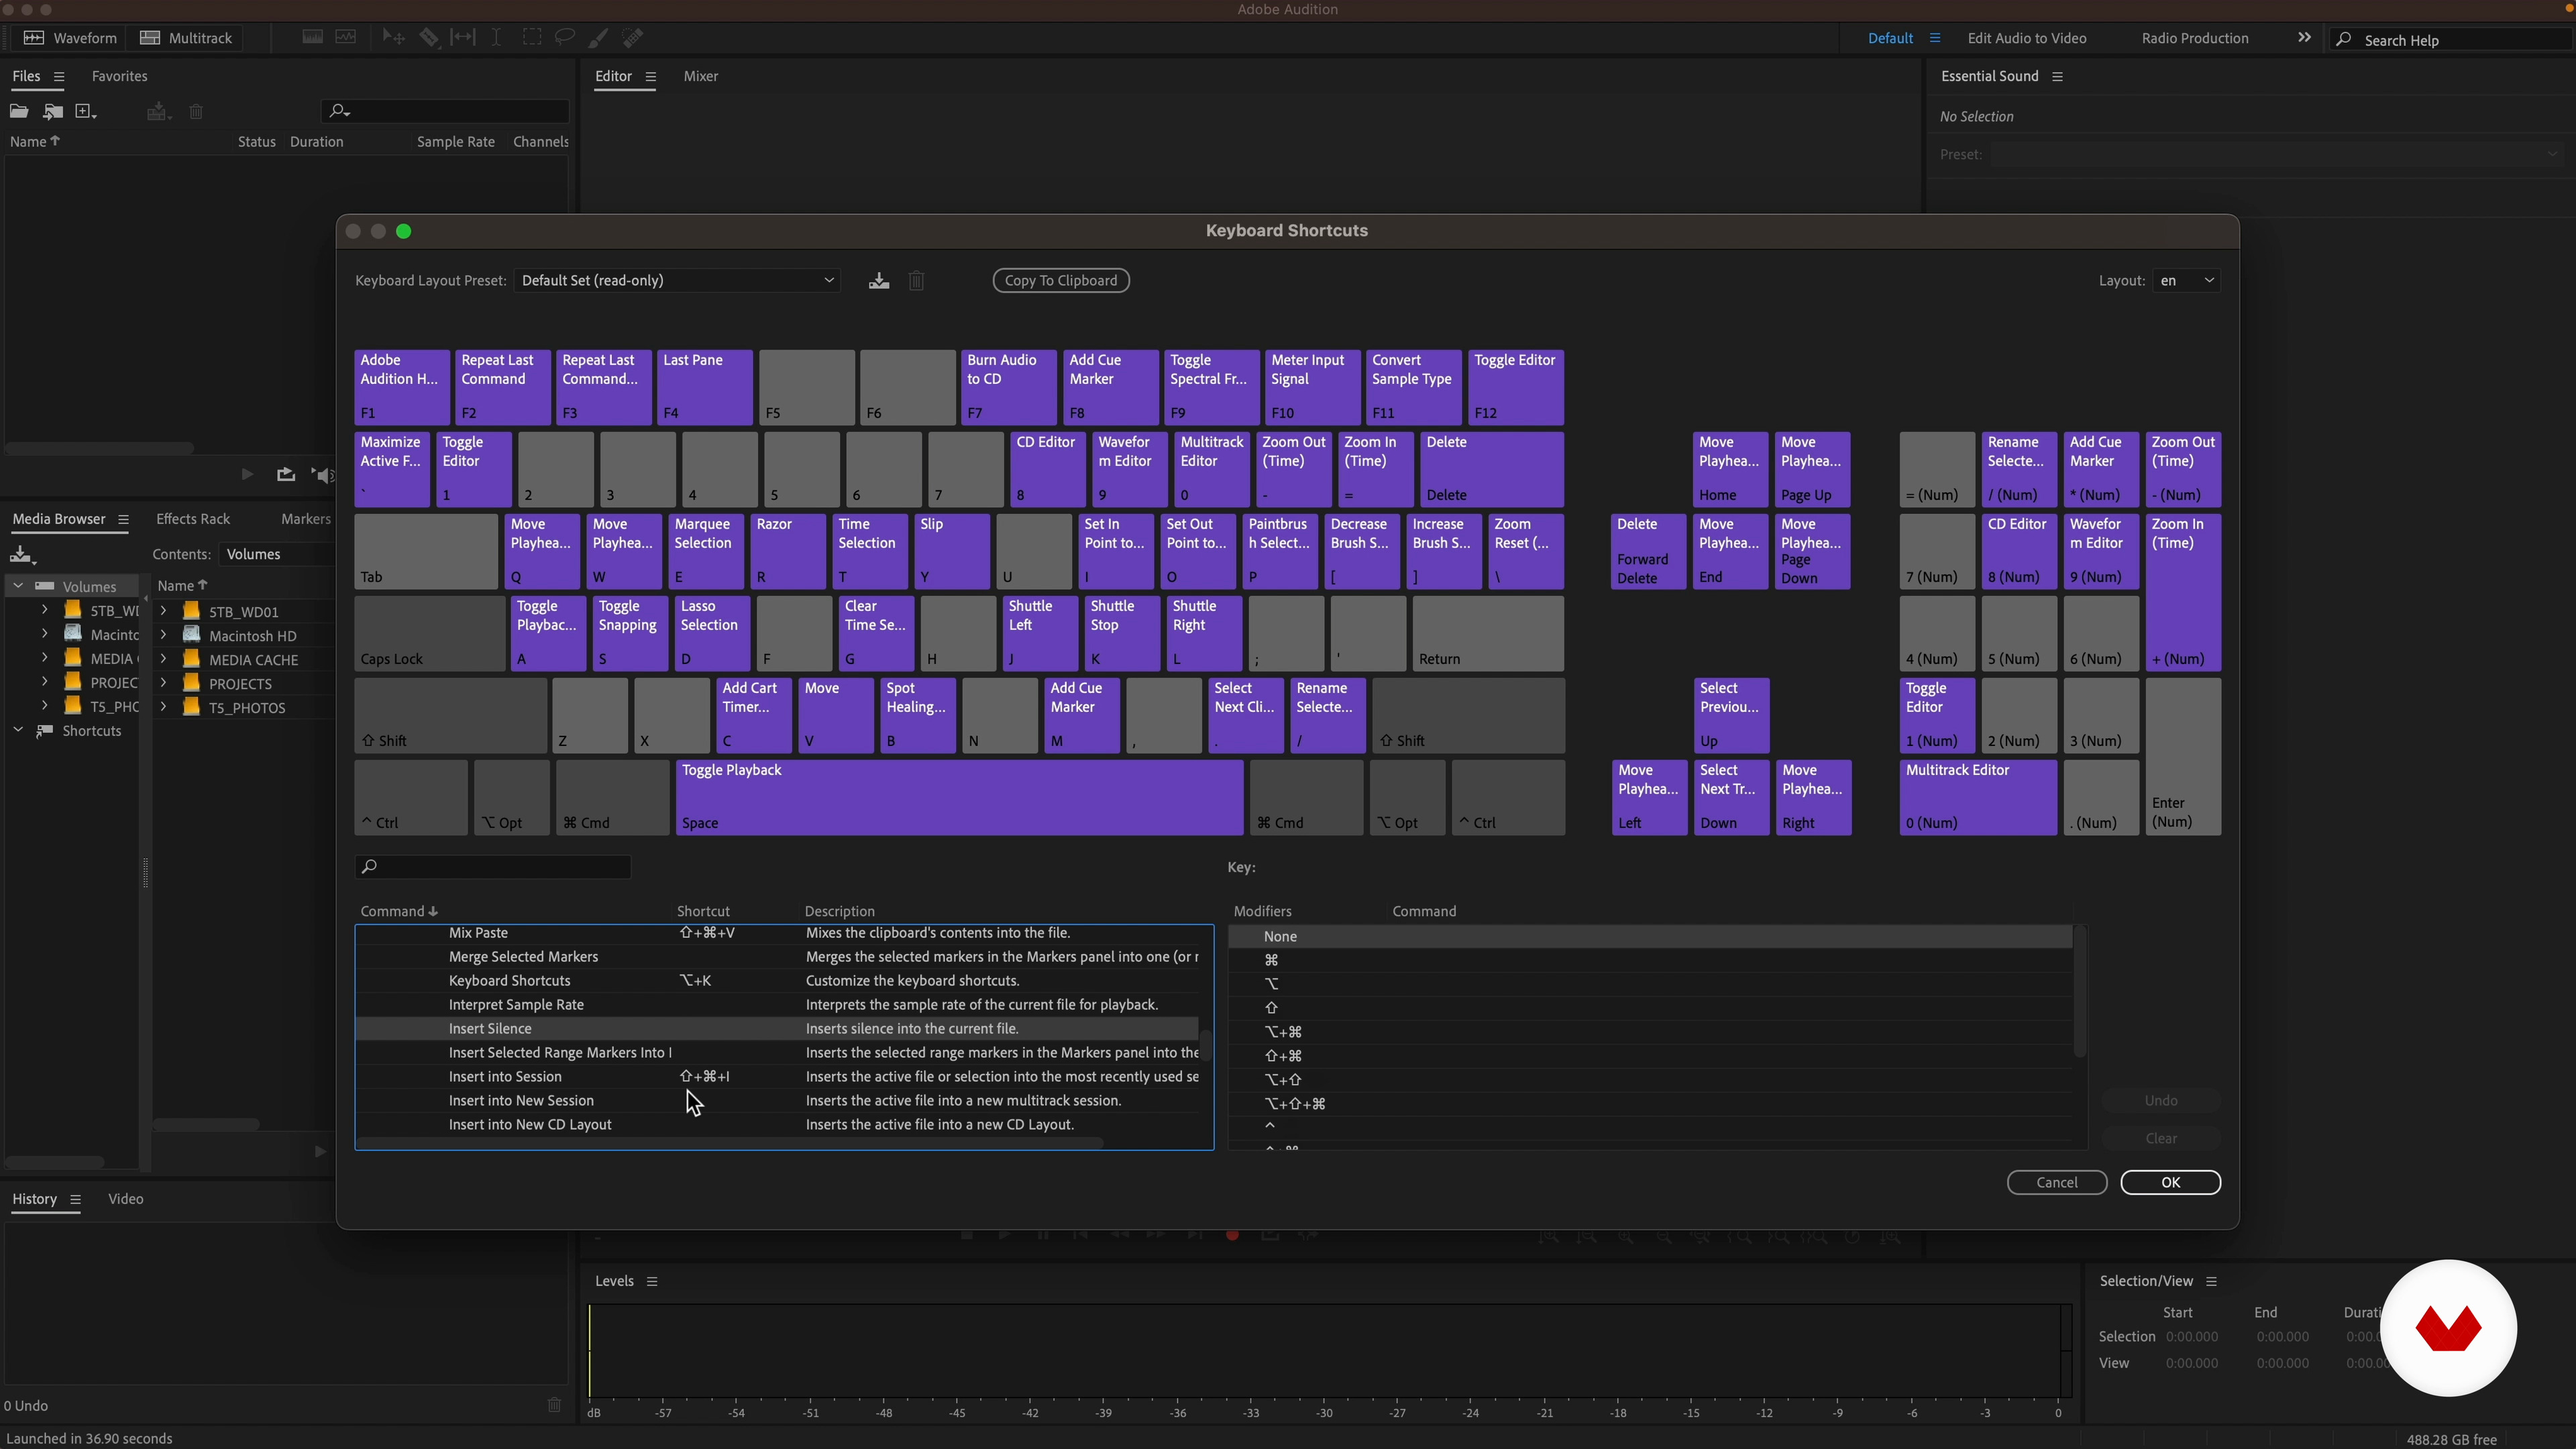Open the Editor panel menu icon
Image resolution: width=2576 pixels, height=1449 pixels.
point(651,77)
